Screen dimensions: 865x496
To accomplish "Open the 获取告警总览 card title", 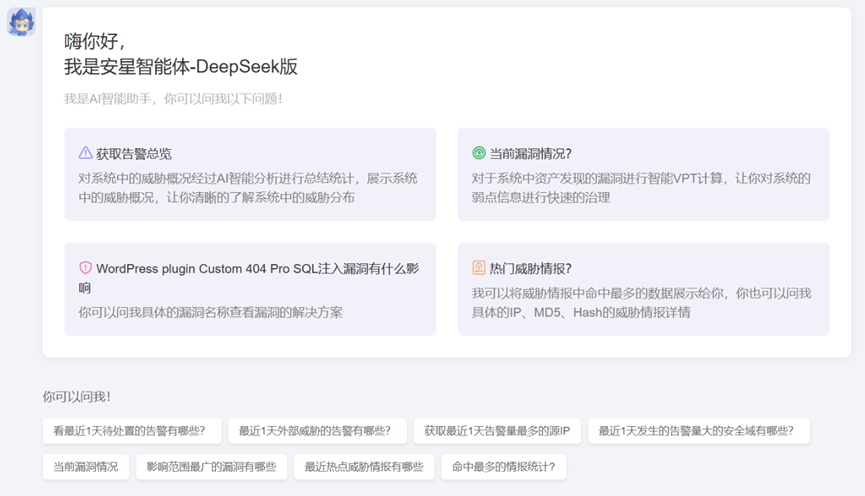I will [134, 154].
